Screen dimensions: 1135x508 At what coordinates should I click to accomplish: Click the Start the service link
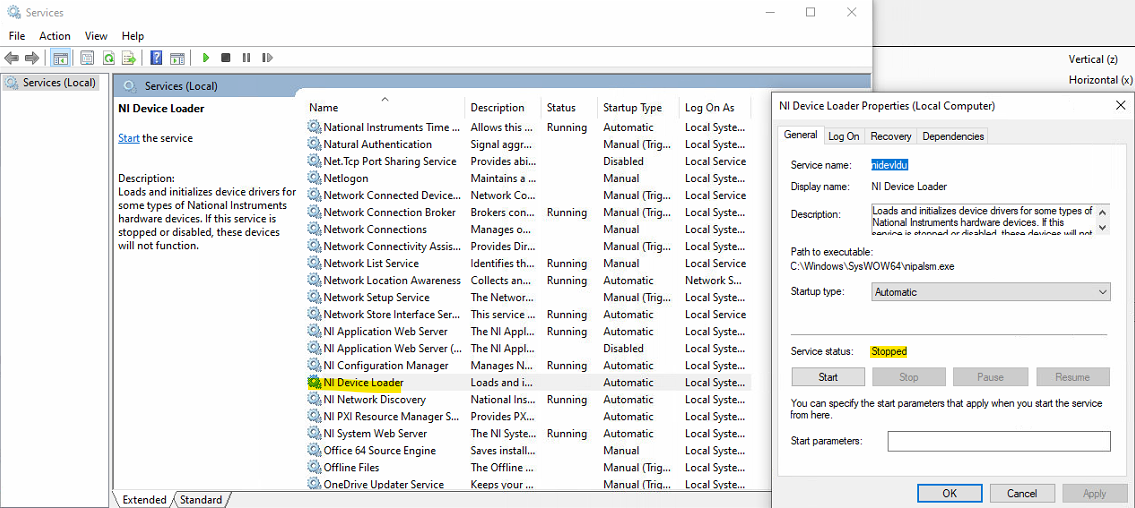[x=129, y=137]
